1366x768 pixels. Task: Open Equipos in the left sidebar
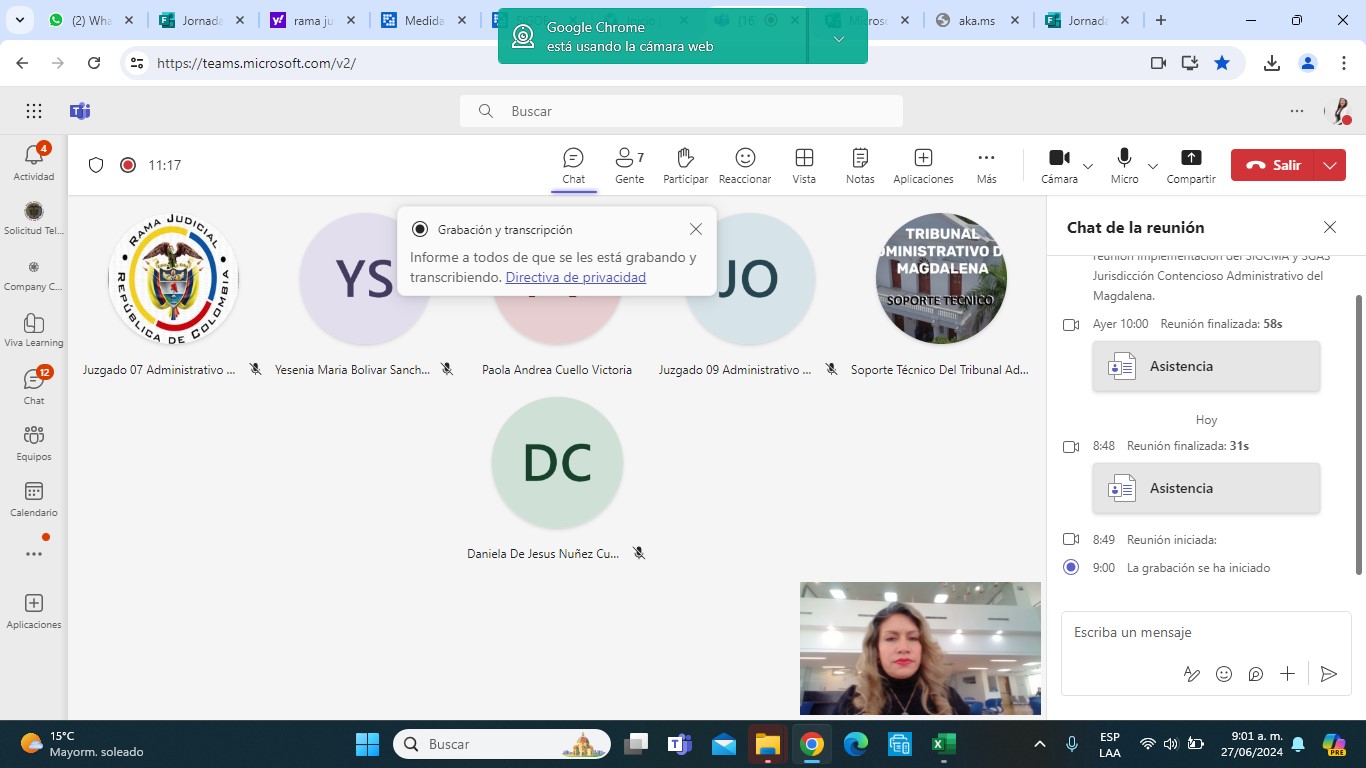point(34,443)
